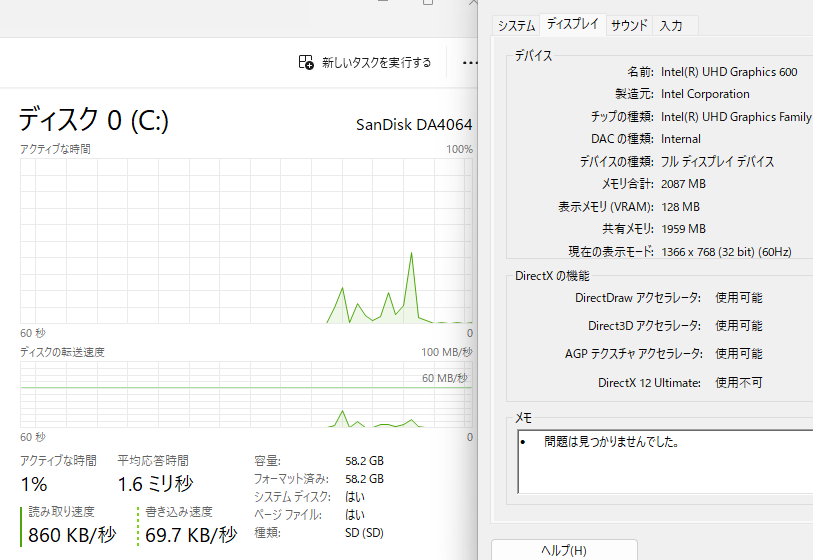Image resolution: width=813 pixels, height=560 pixels.
Task: Click the はい value beside ページ ファイル
Action: pos(355,515)
